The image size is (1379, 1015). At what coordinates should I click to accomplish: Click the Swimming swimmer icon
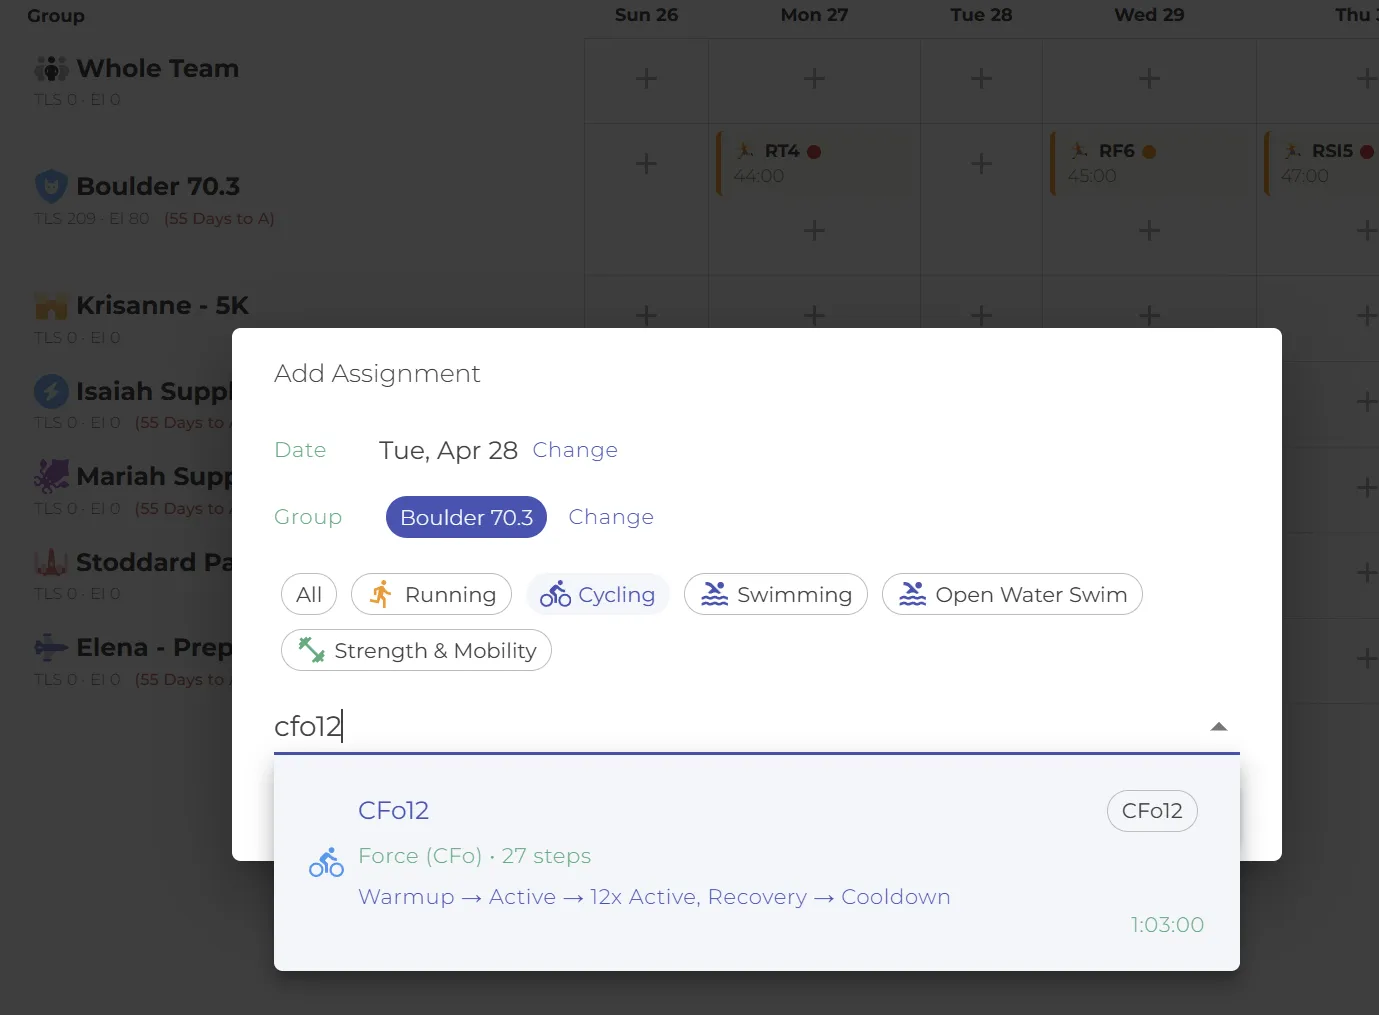click(712, 593)
